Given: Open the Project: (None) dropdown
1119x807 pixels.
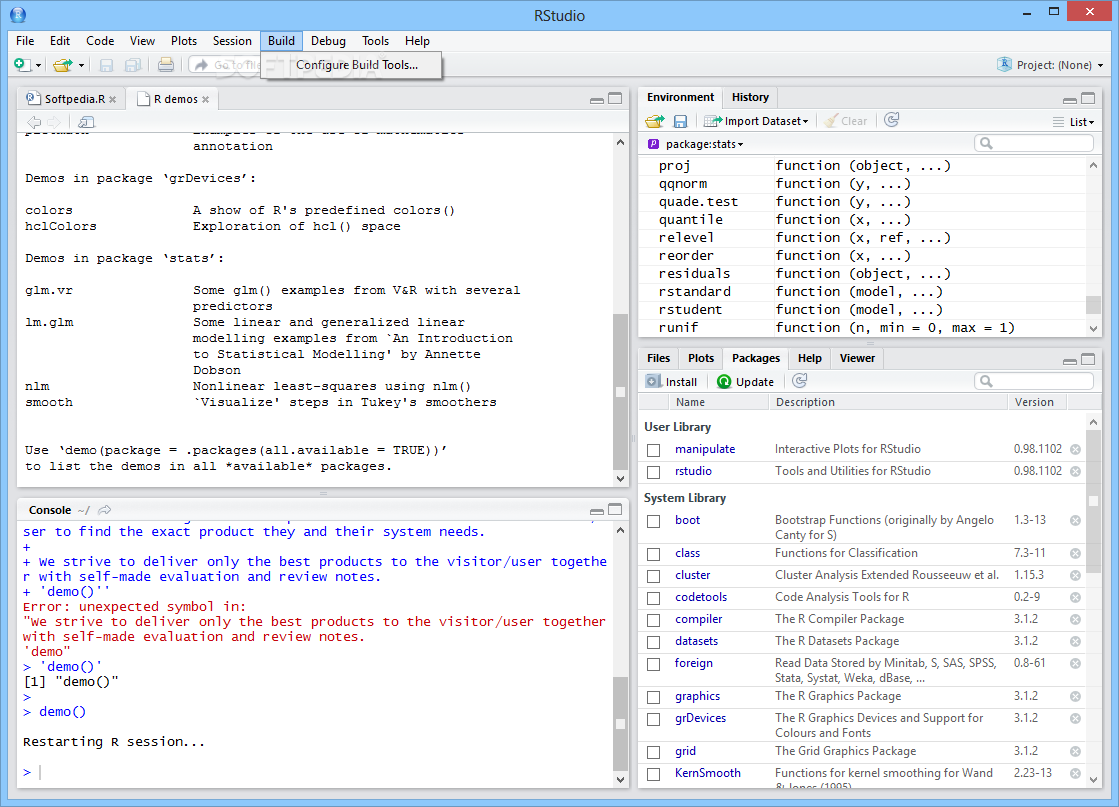Looking at the screenshot, I should click(x=1050, y=65).
